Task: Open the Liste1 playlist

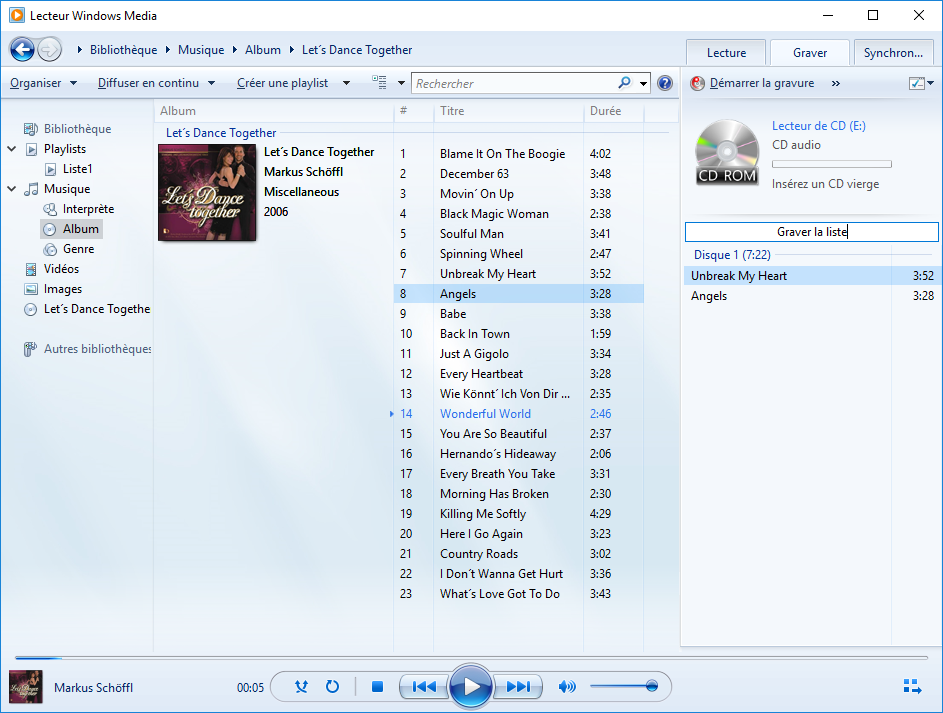Action: pos(78,169)
